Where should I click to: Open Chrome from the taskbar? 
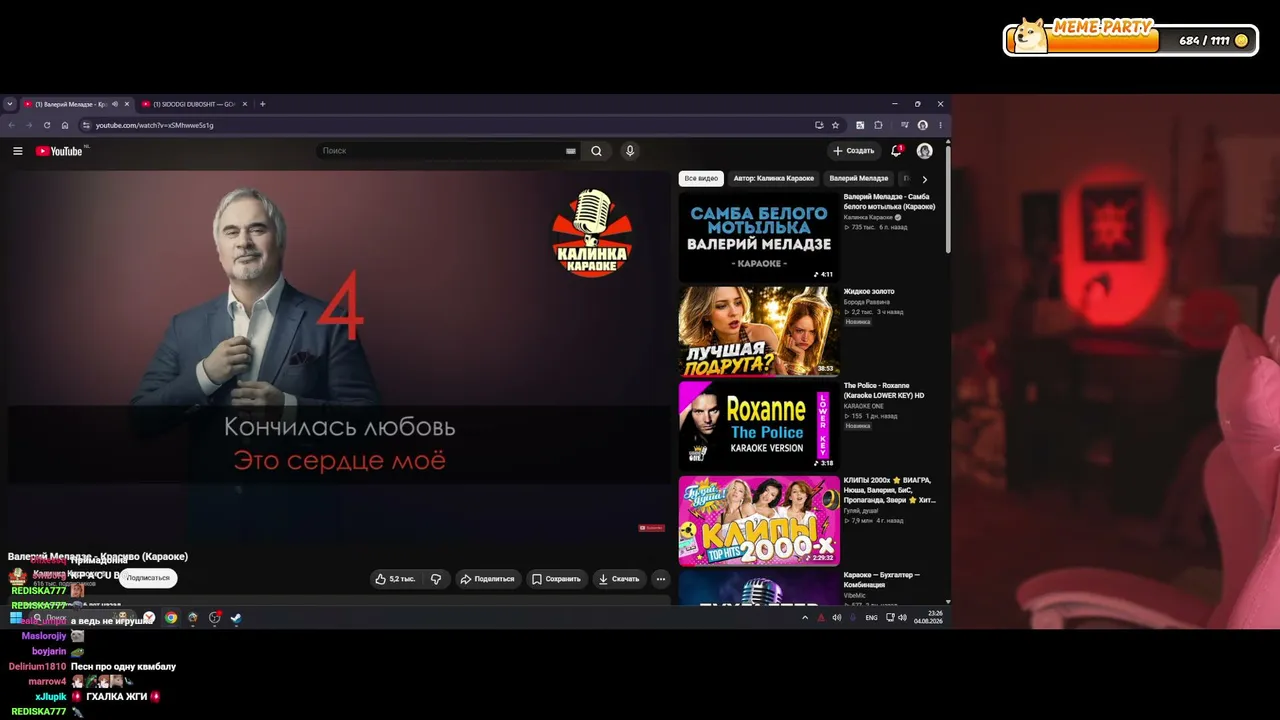click(x=171, y=618)
